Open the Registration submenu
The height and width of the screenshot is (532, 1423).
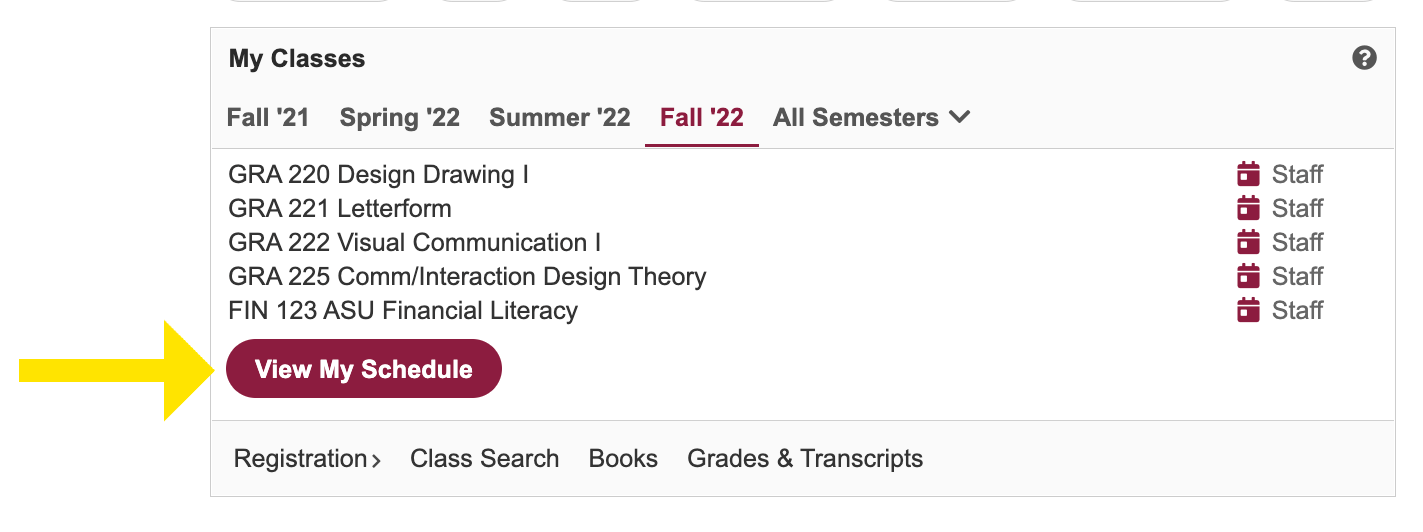click(x=307, y=459)
